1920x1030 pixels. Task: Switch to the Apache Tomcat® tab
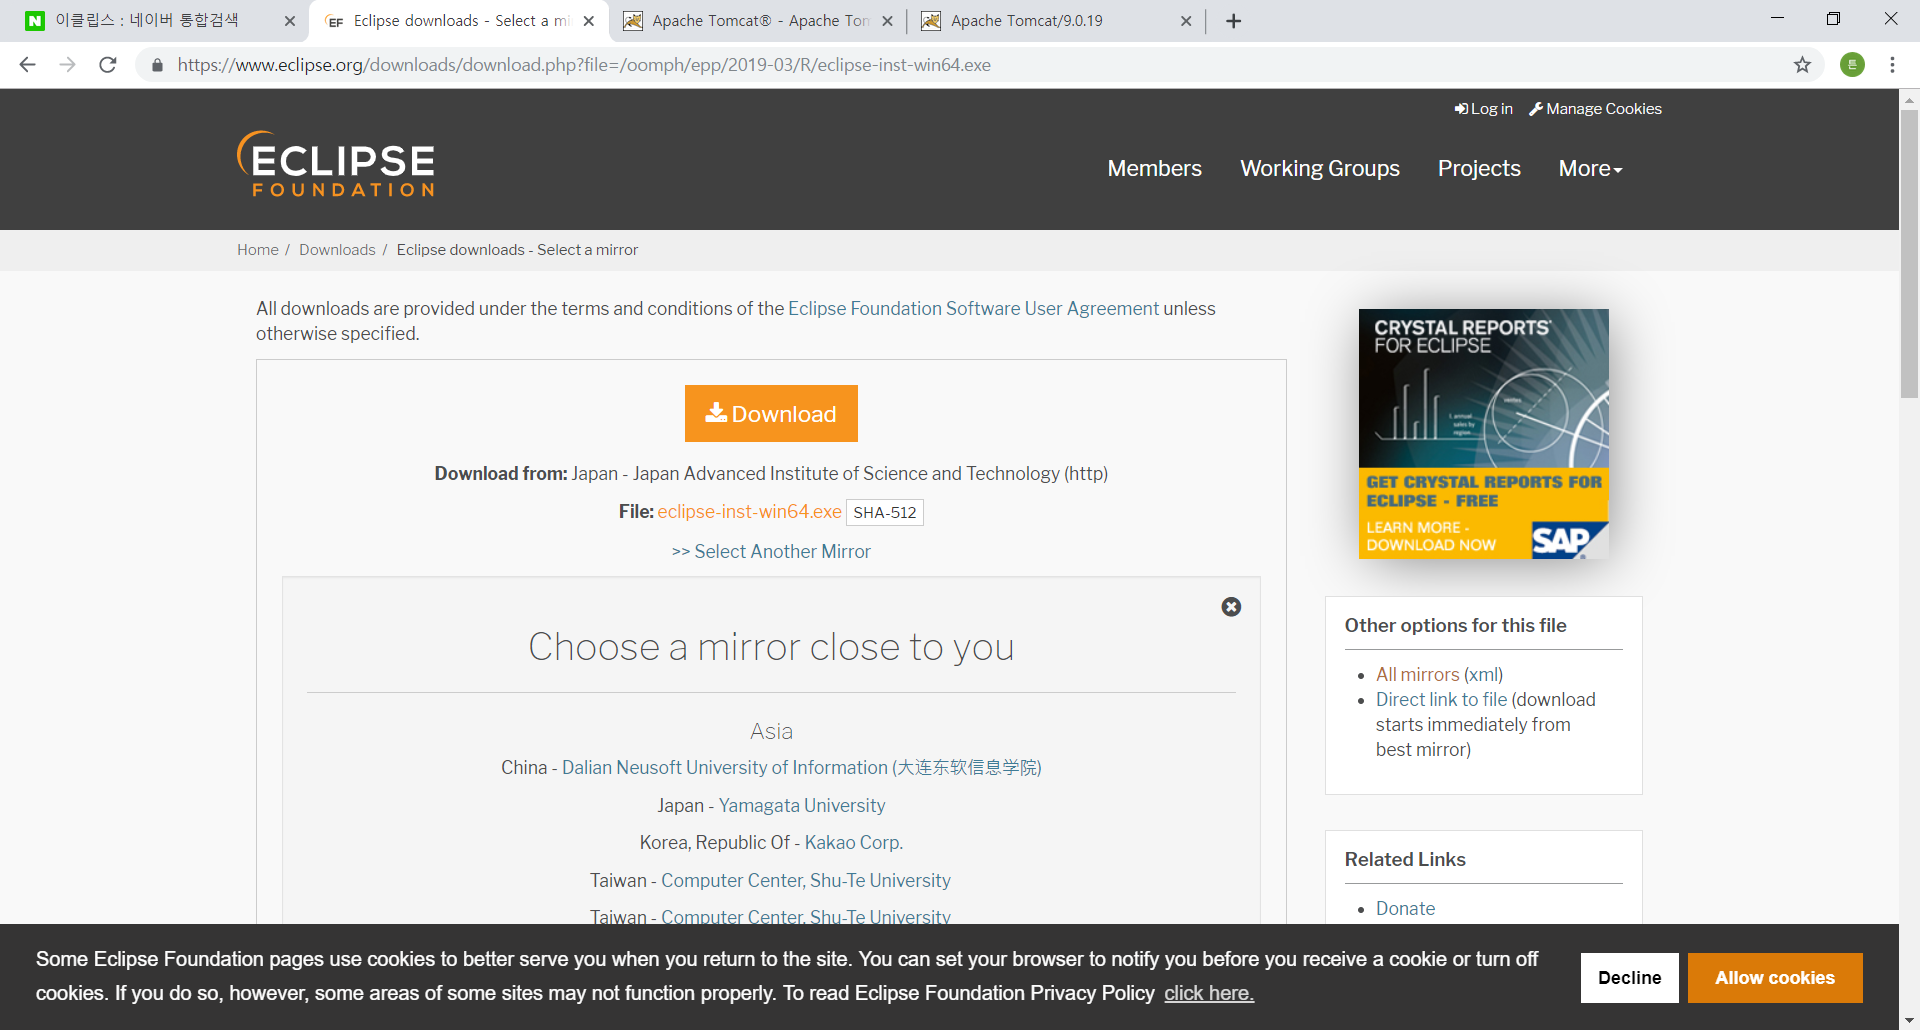click(758, 21)
